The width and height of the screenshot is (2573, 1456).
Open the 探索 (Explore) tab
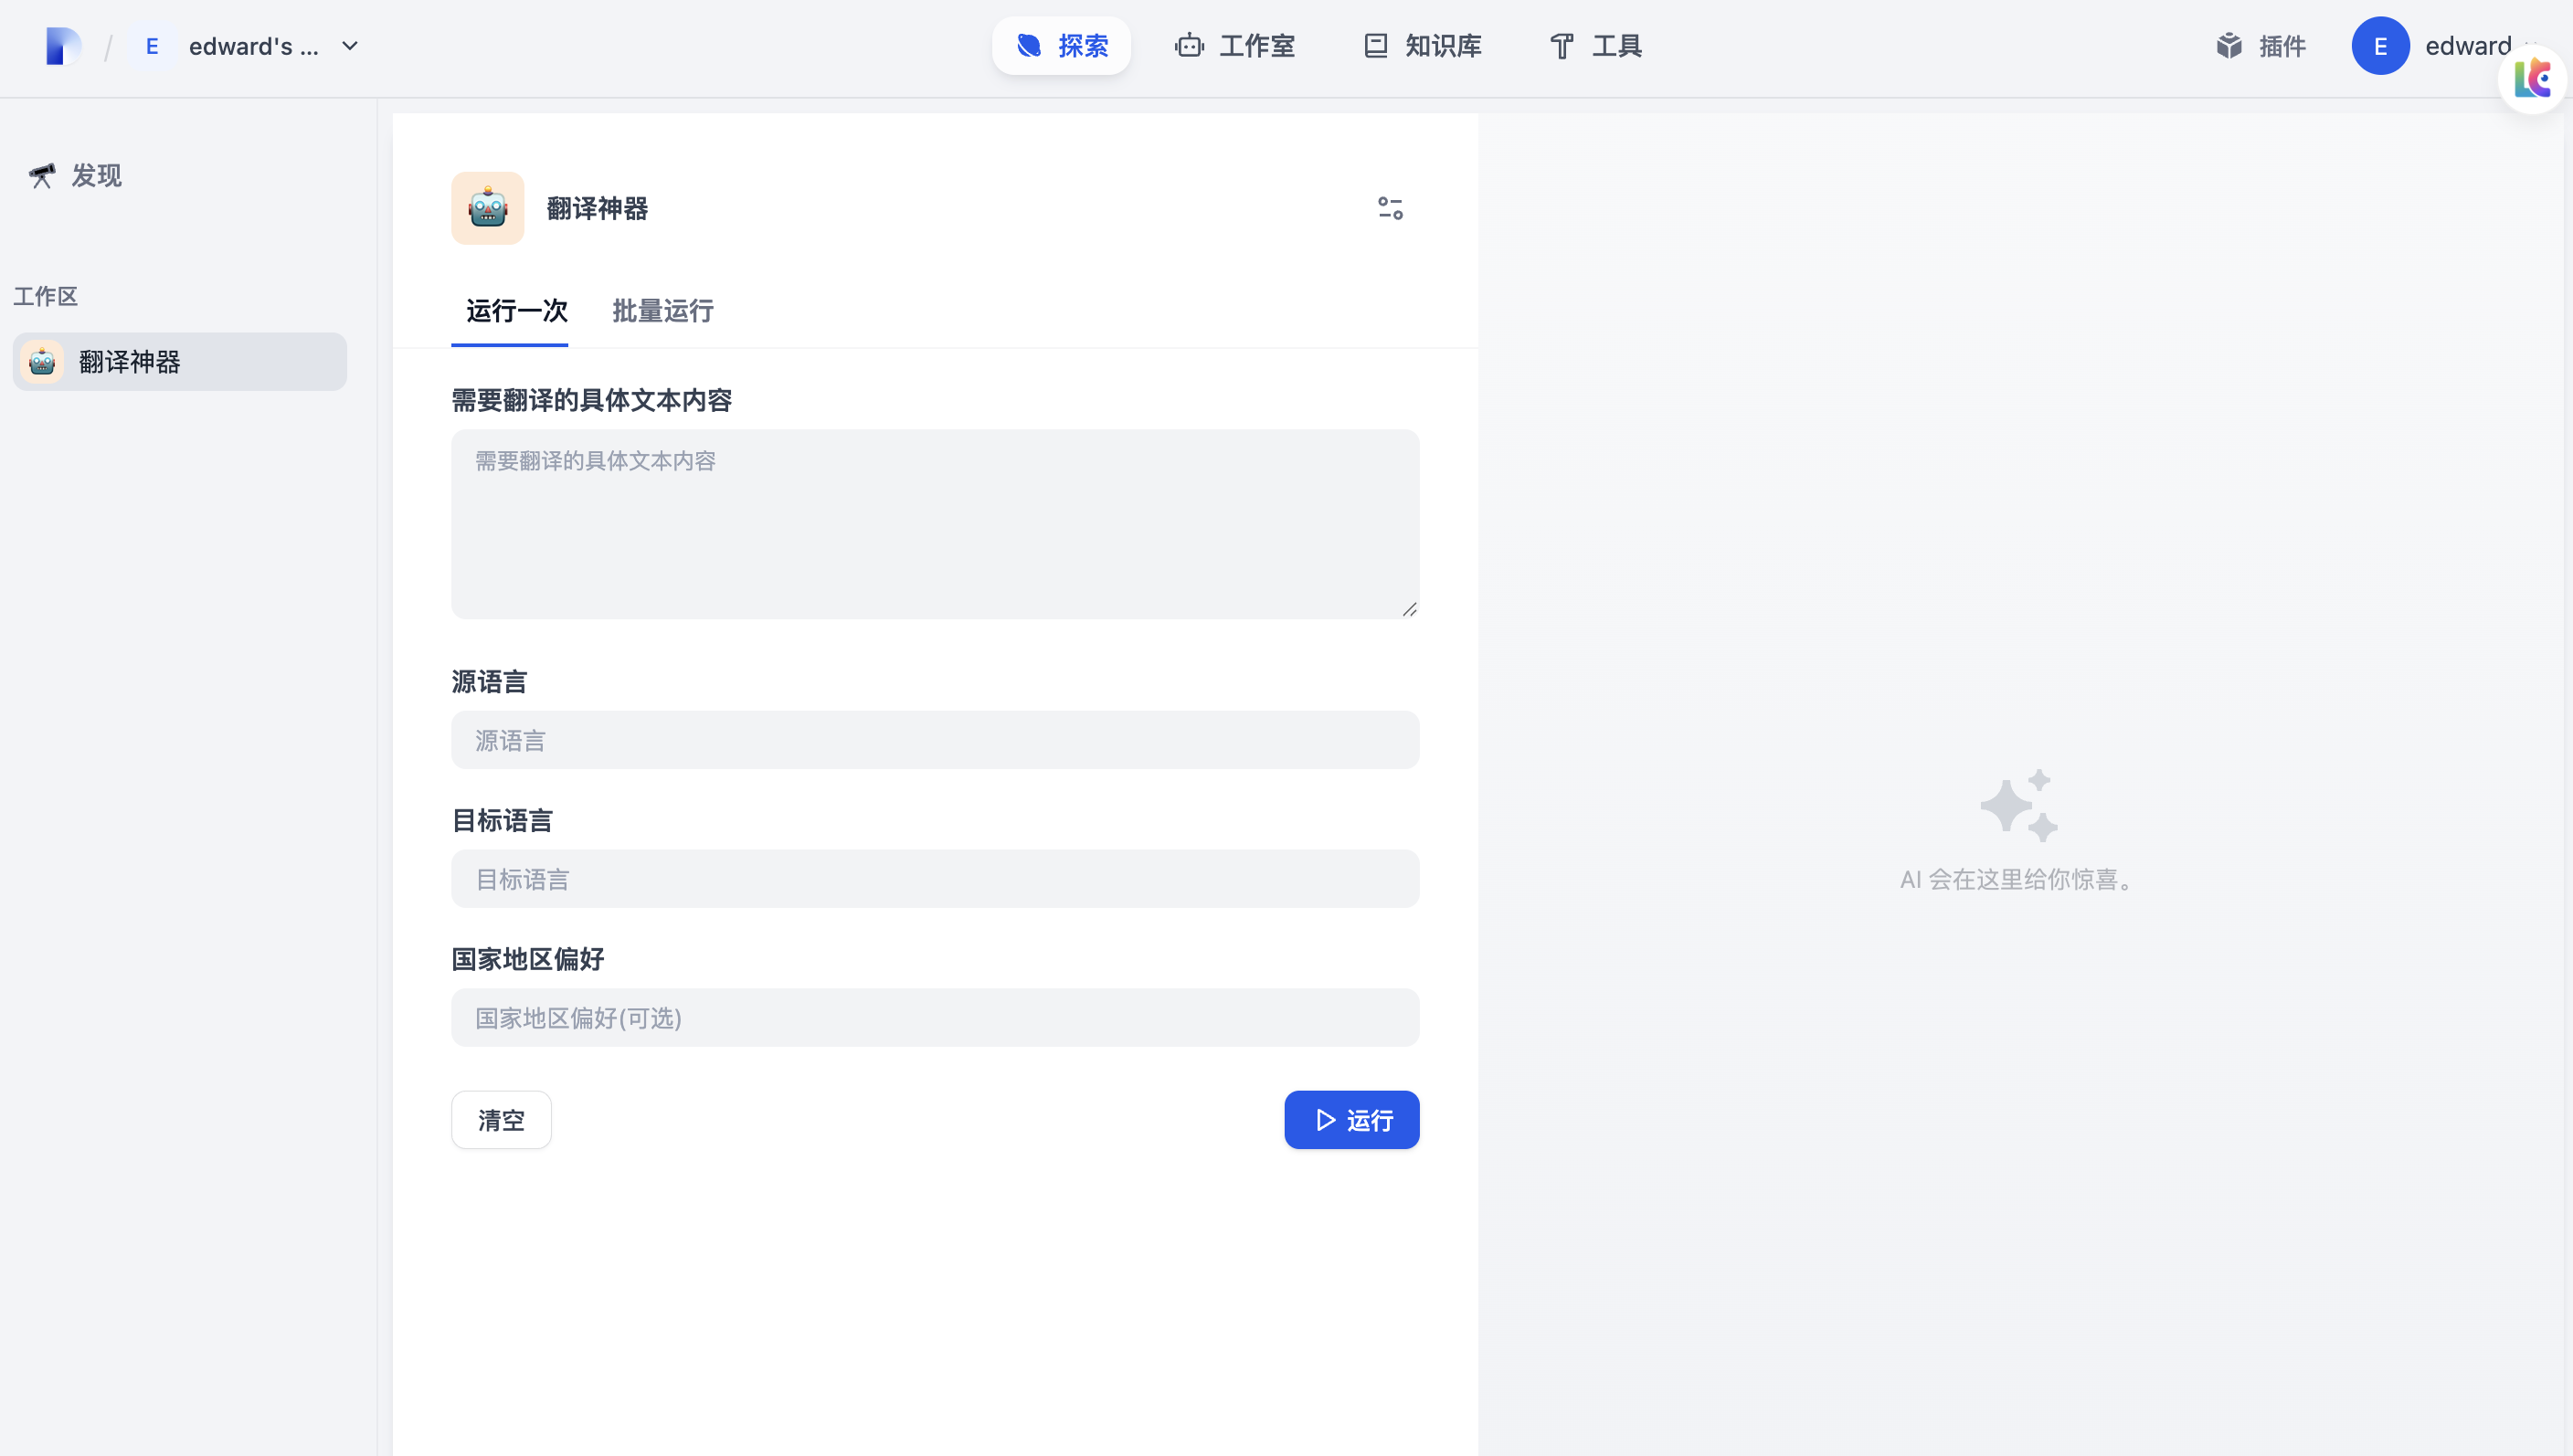pos(1061,46)
